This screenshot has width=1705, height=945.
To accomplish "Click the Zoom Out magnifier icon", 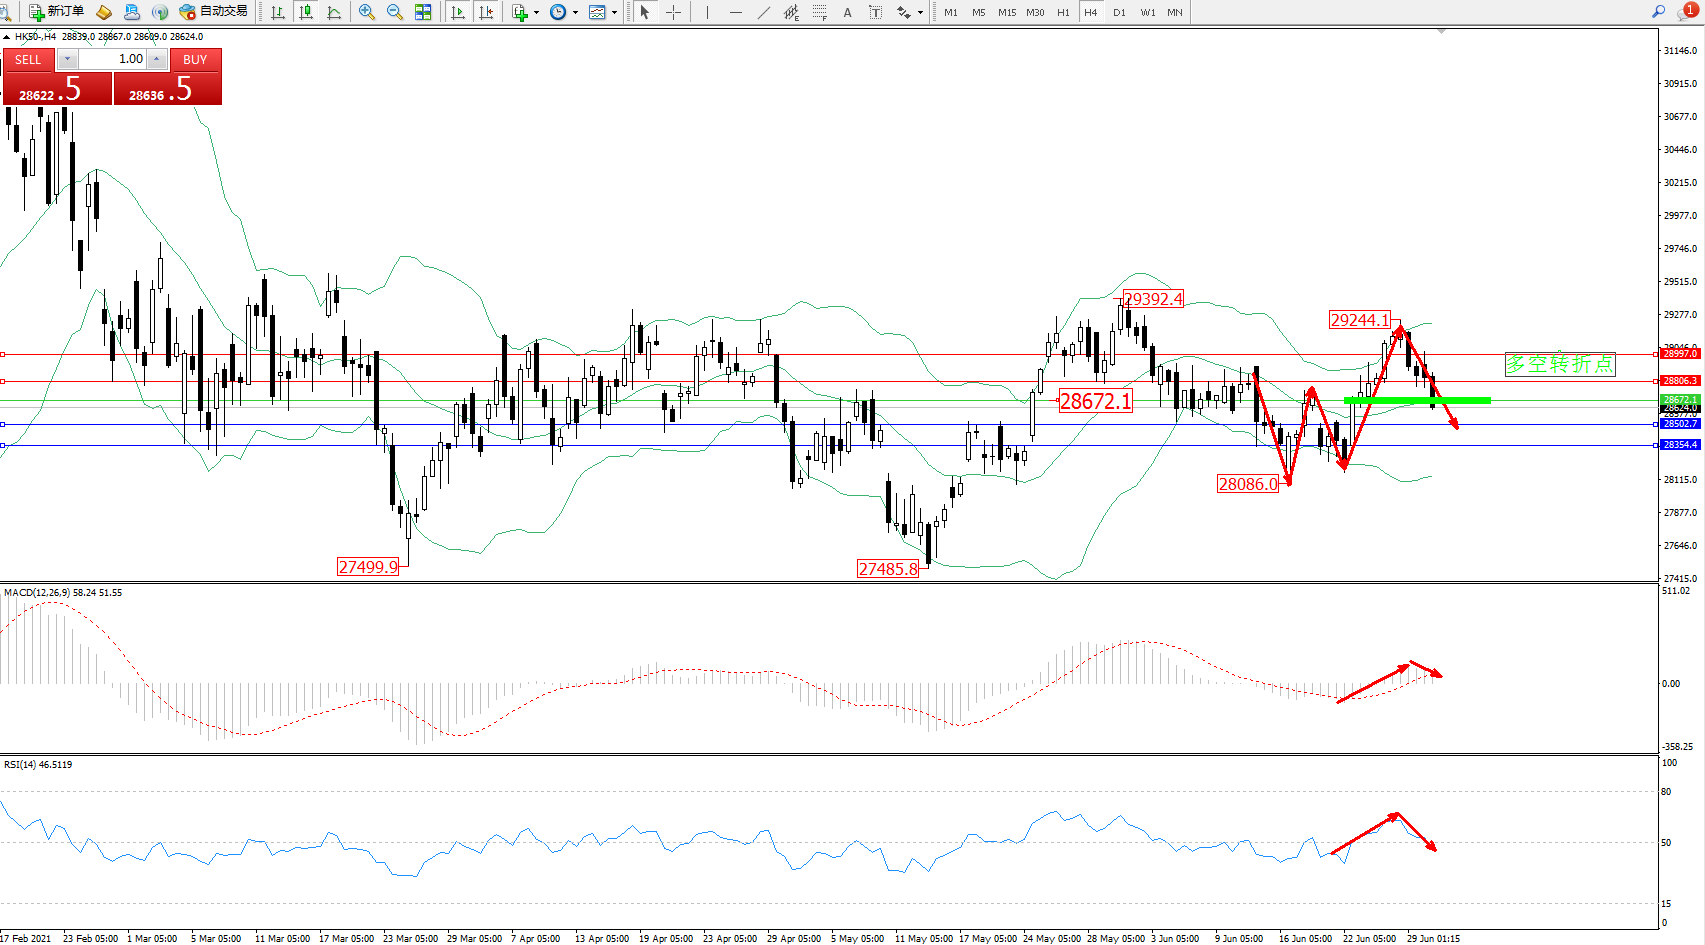I will (x=395, y=12).
